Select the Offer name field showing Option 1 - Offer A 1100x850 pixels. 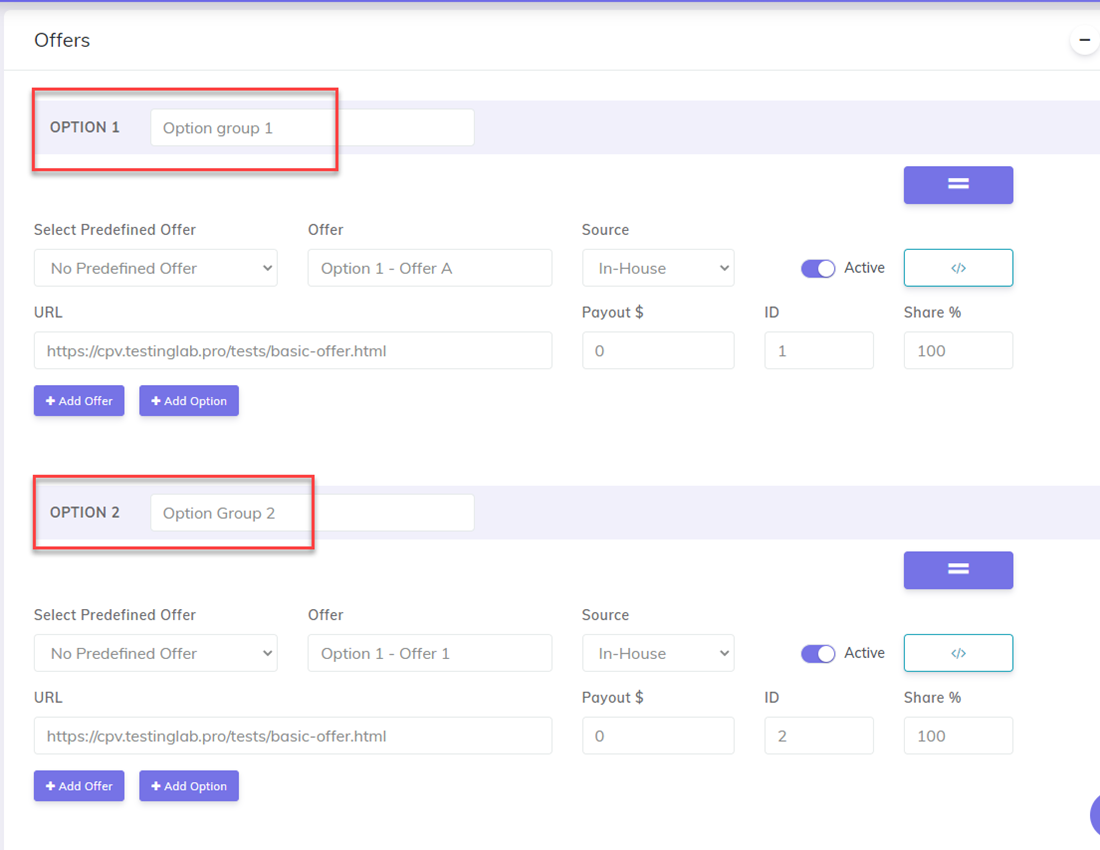pyautogui.click(x=429, y=267)
